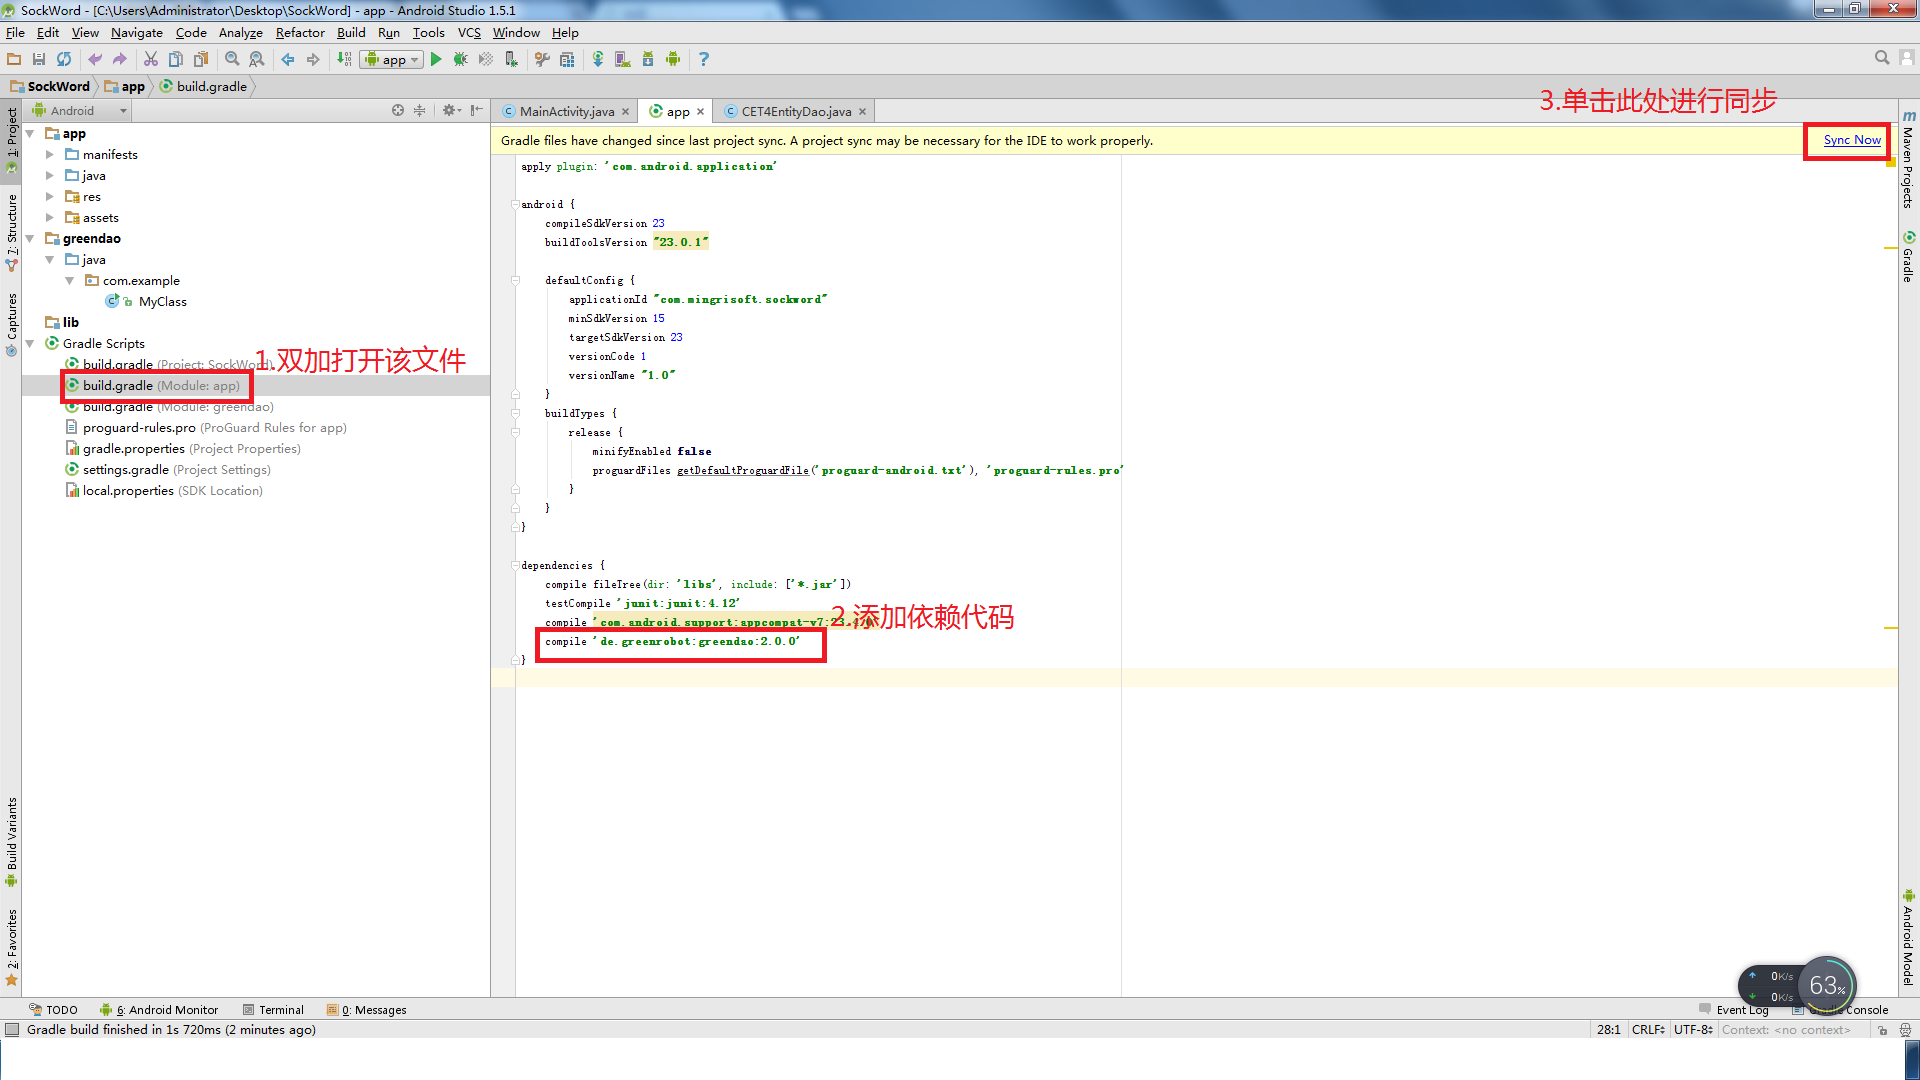The image size is (1920, 1080).
Task: Click Scroll from Source icon in Project panel
Action: click(x=398, y=110)
